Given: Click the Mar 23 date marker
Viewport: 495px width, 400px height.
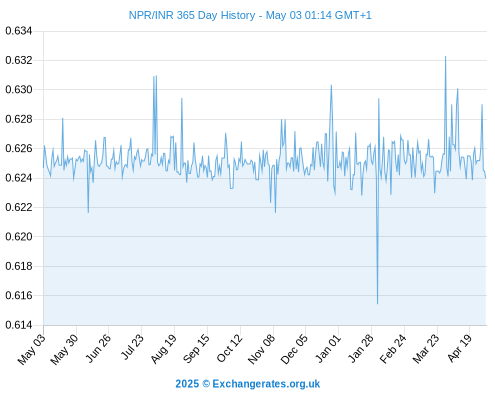Looking at the screenshot, I should click(426, 349).
